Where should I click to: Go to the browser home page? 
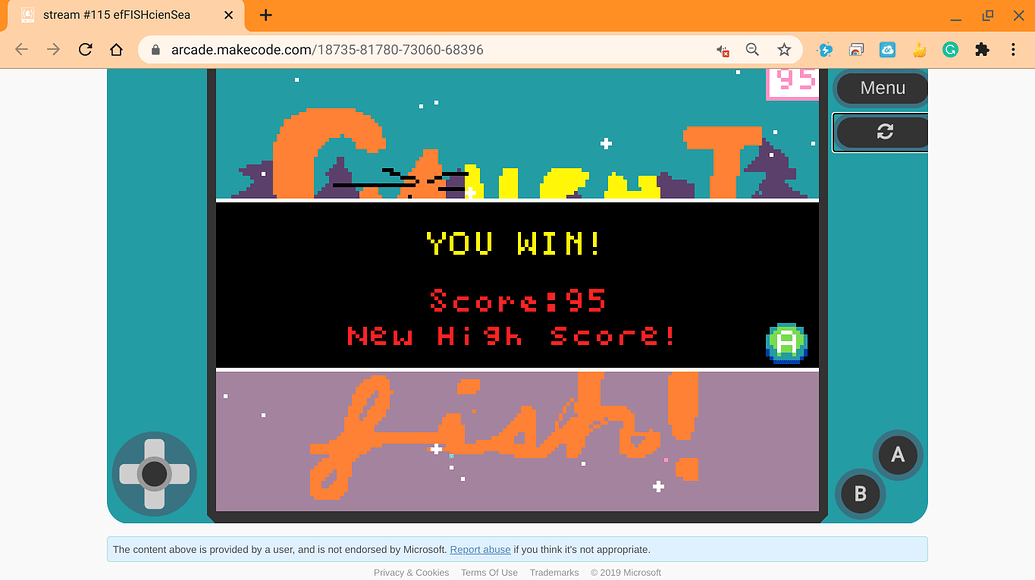click(116, 48)
